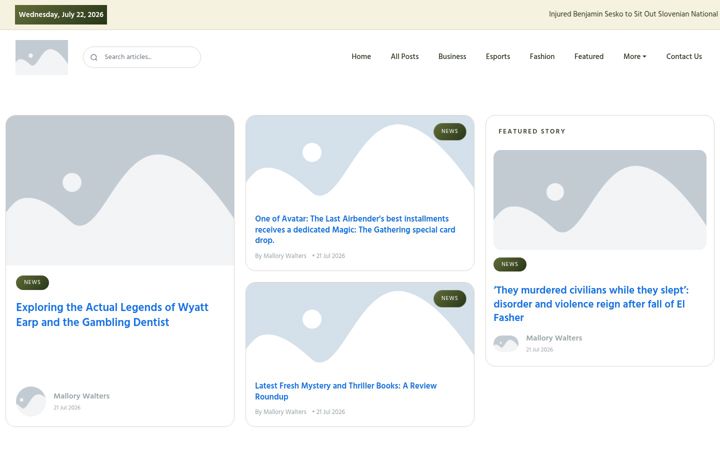Click NEWS badge on Mystery and Thriller card
The width and height of the screenshot is (720, 450).
450,298
